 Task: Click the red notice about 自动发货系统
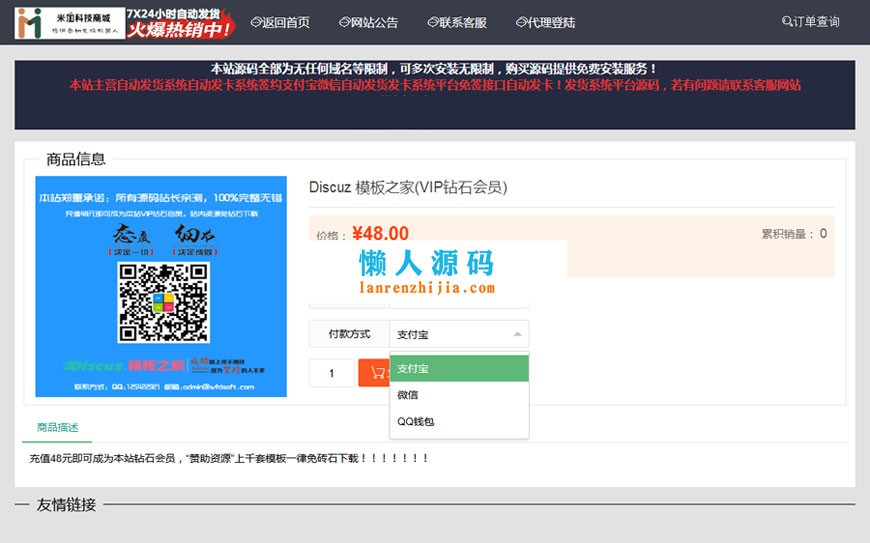[x=435, y=85]
